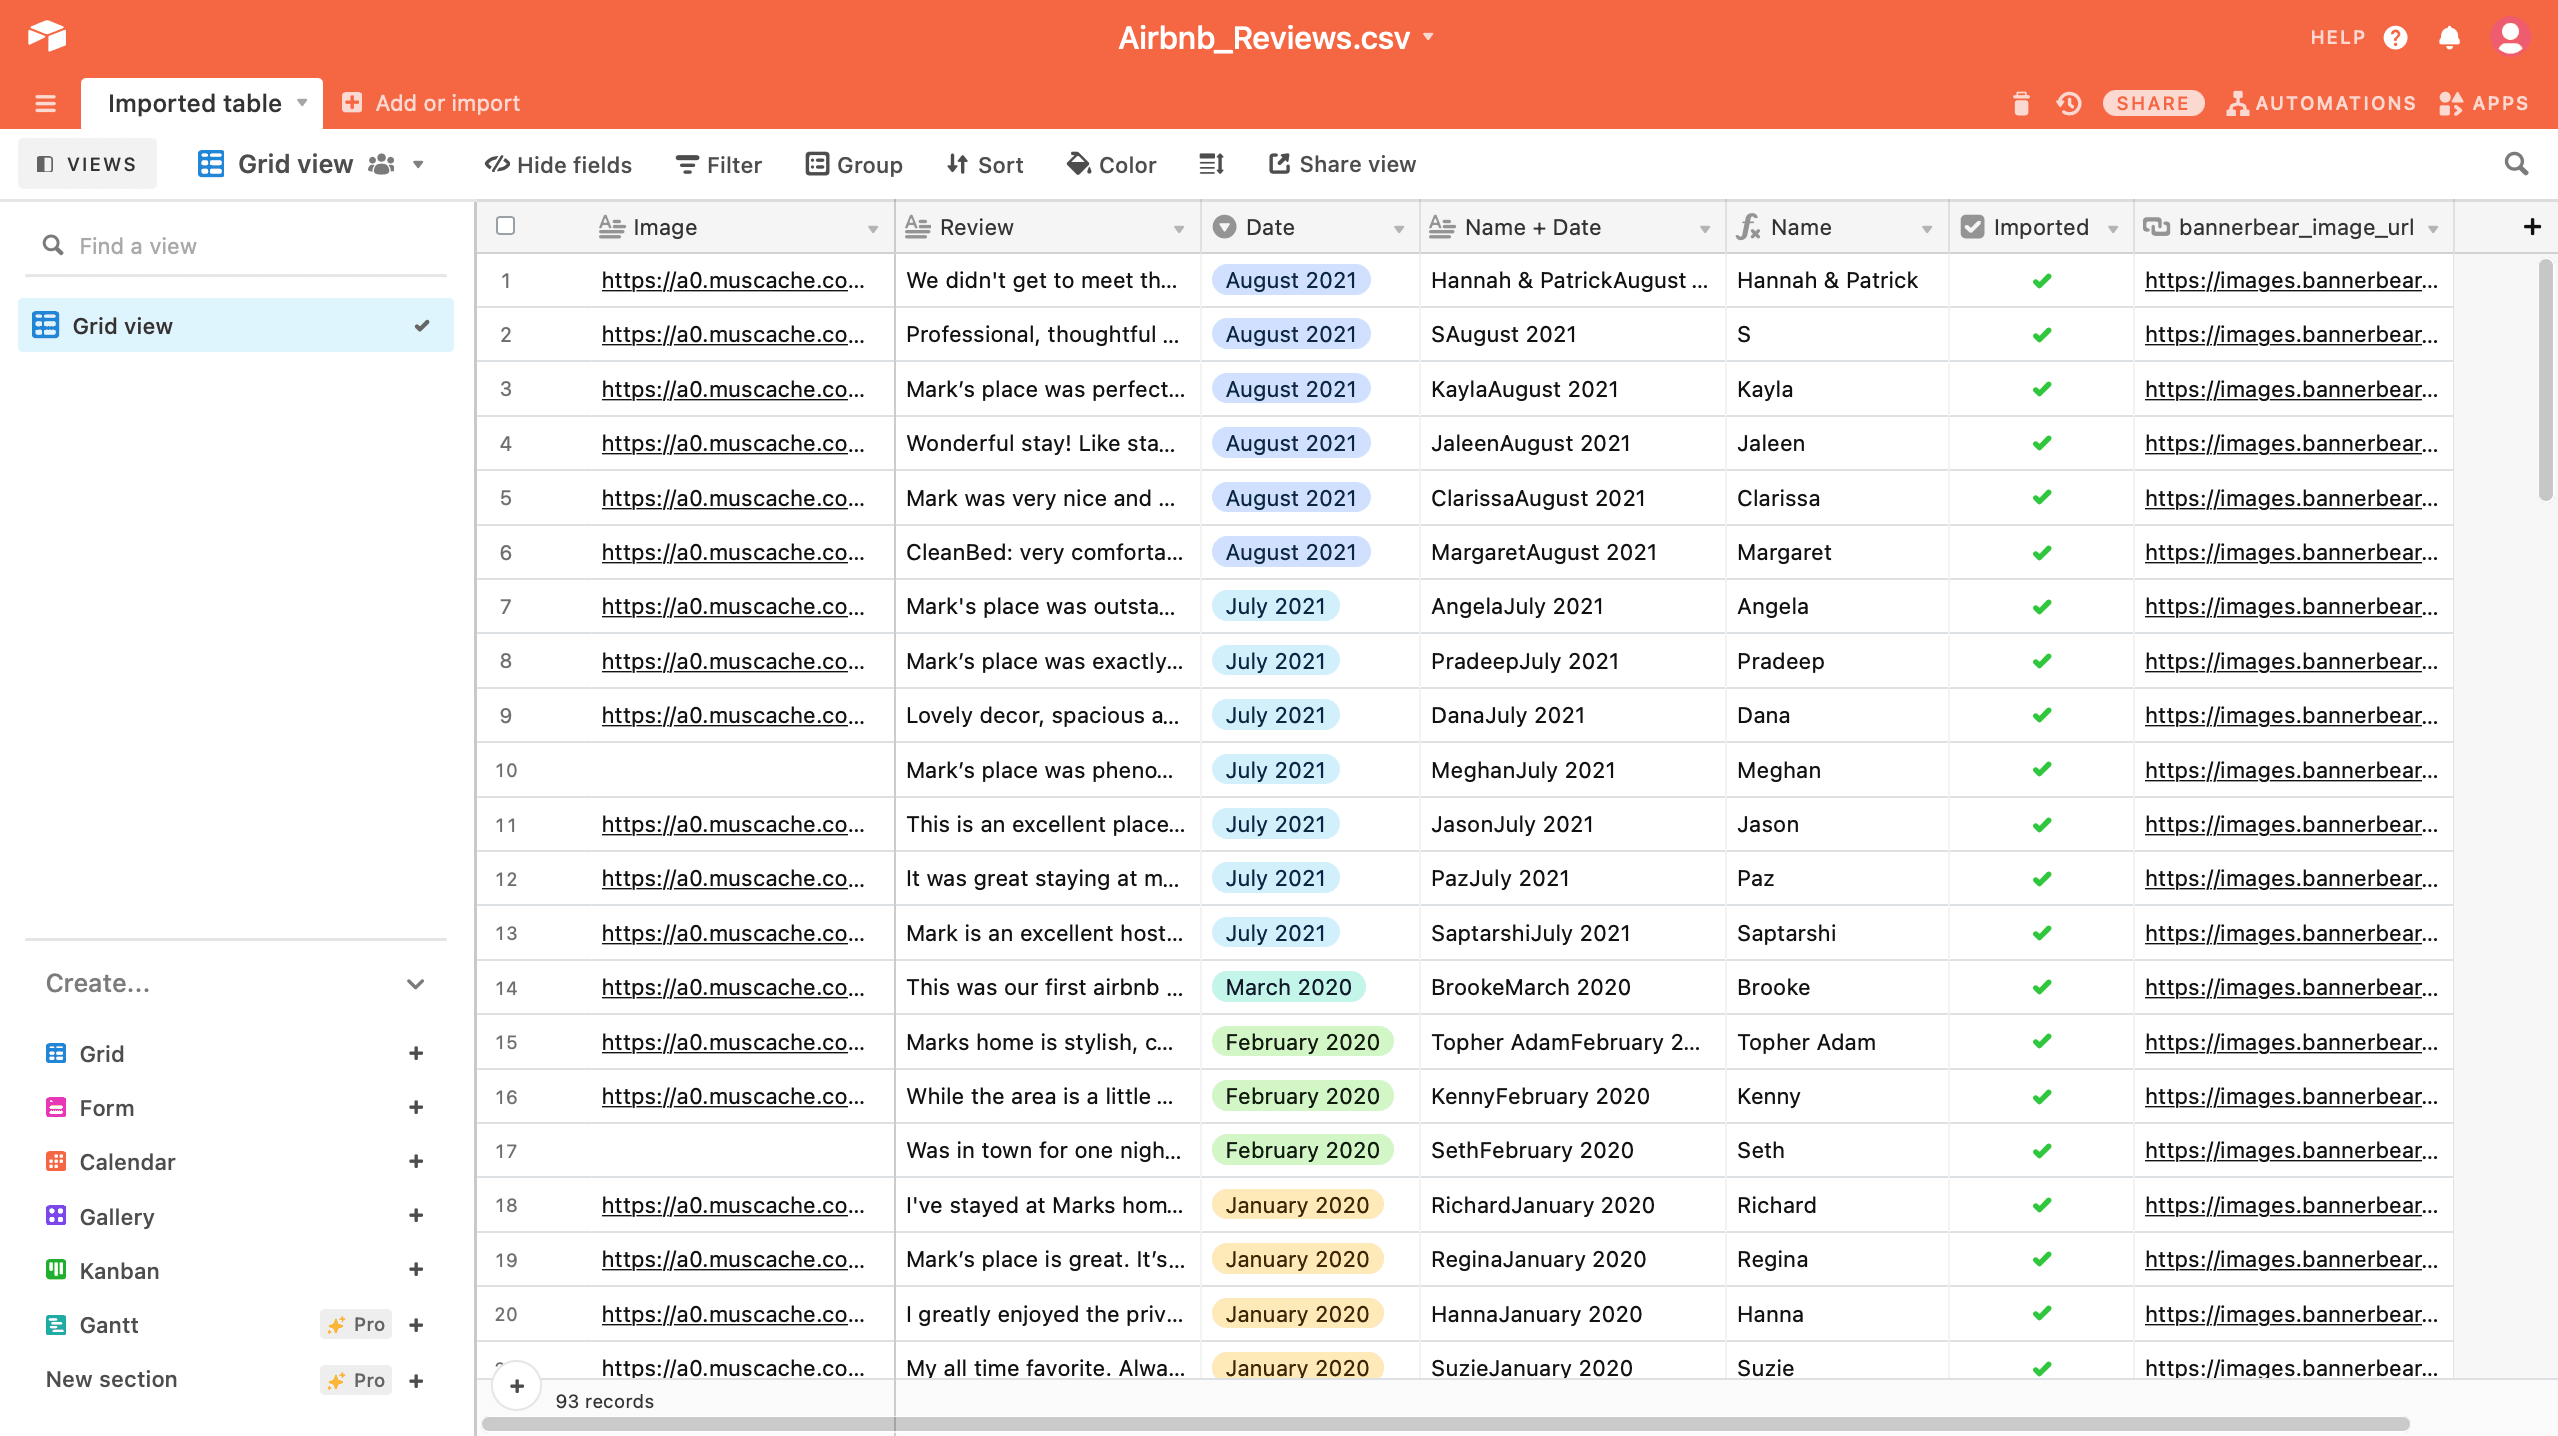2558x1436 pixels.
Task: Click the Airtable logo home icon
Action: tap(47, 37)
